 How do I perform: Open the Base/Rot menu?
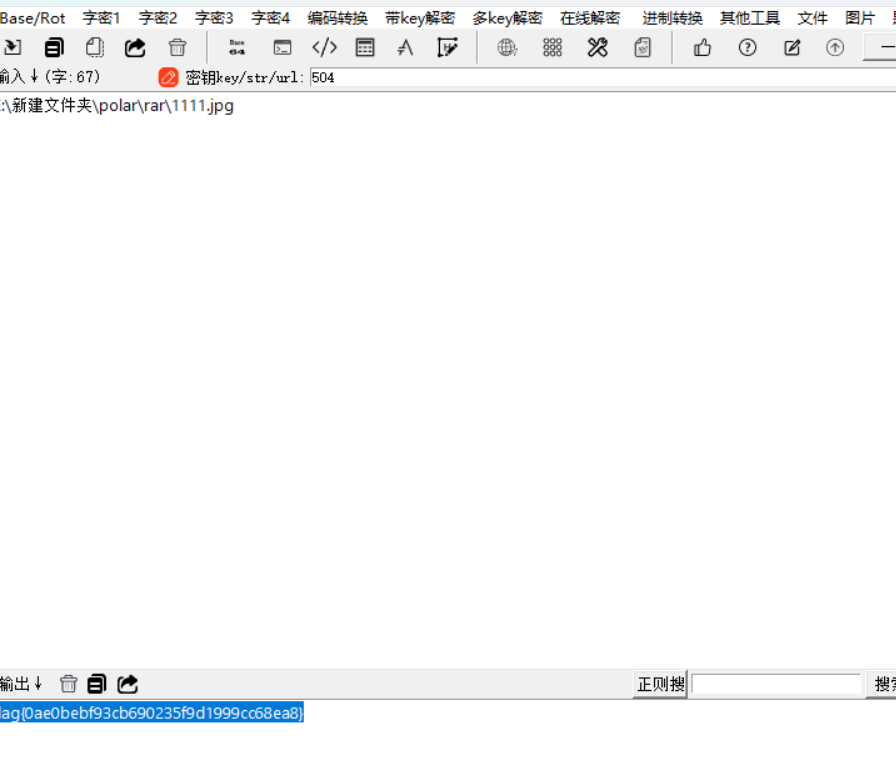[x=33, y=18]
